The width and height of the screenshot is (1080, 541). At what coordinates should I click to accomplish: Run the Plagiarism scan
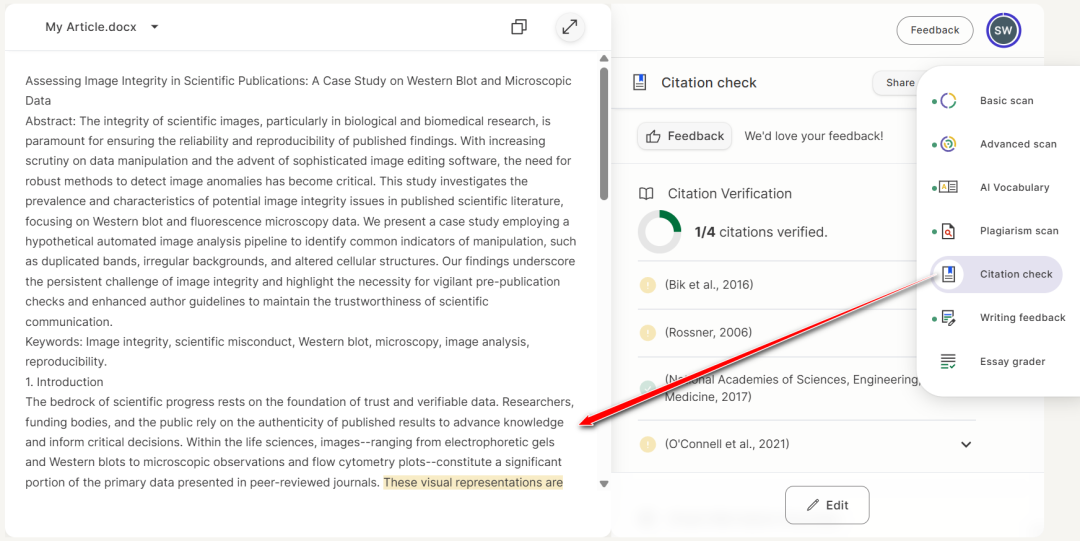coord(1018,231)
